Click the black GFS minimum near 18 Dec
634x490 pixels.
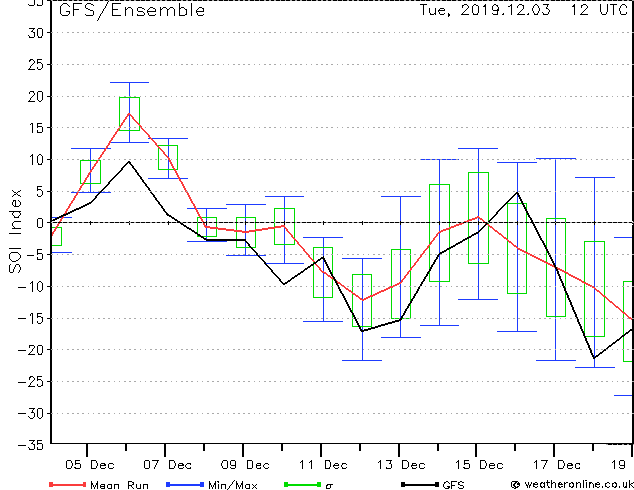pyautogui.click(x=594, y=358)
